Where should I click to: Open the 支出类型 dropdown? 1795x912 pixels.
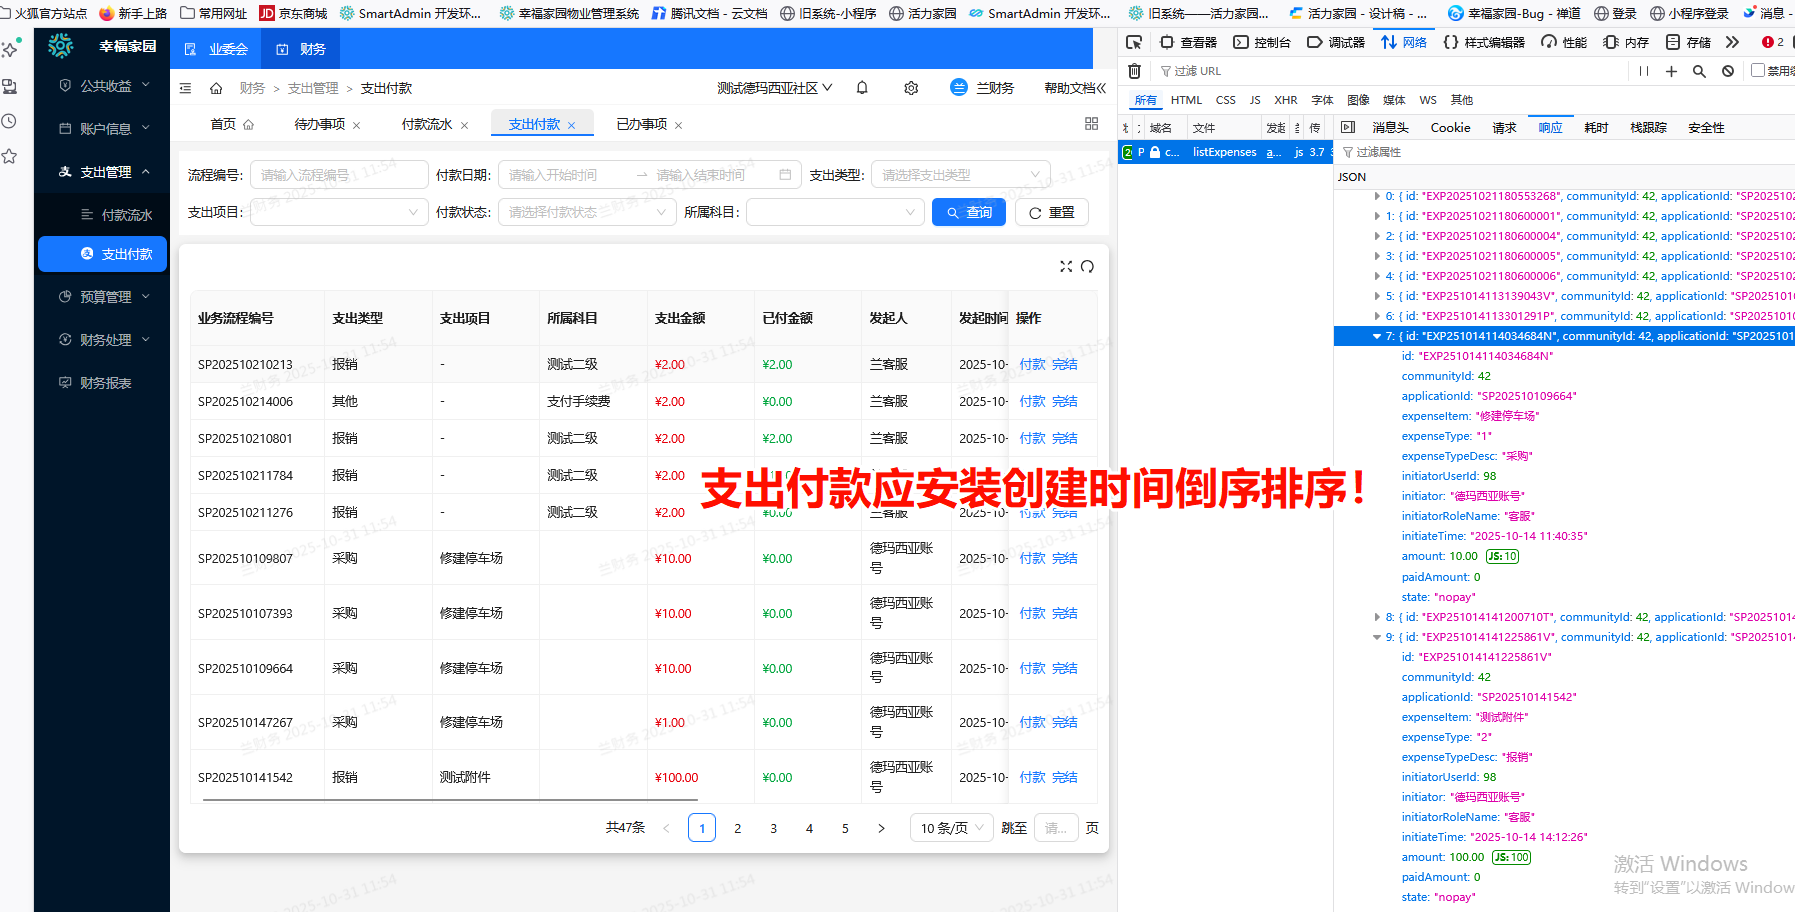(960, 175)
